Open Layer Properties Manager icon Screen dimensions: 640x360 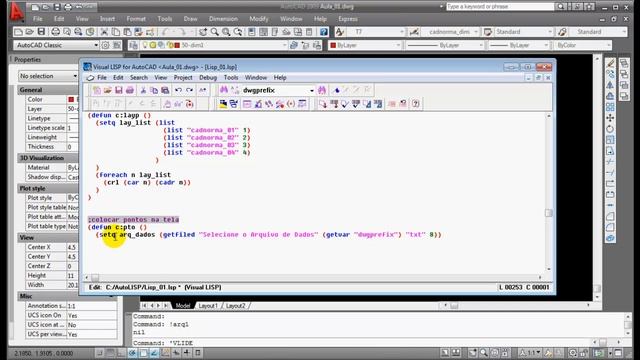tap(133, 45)
